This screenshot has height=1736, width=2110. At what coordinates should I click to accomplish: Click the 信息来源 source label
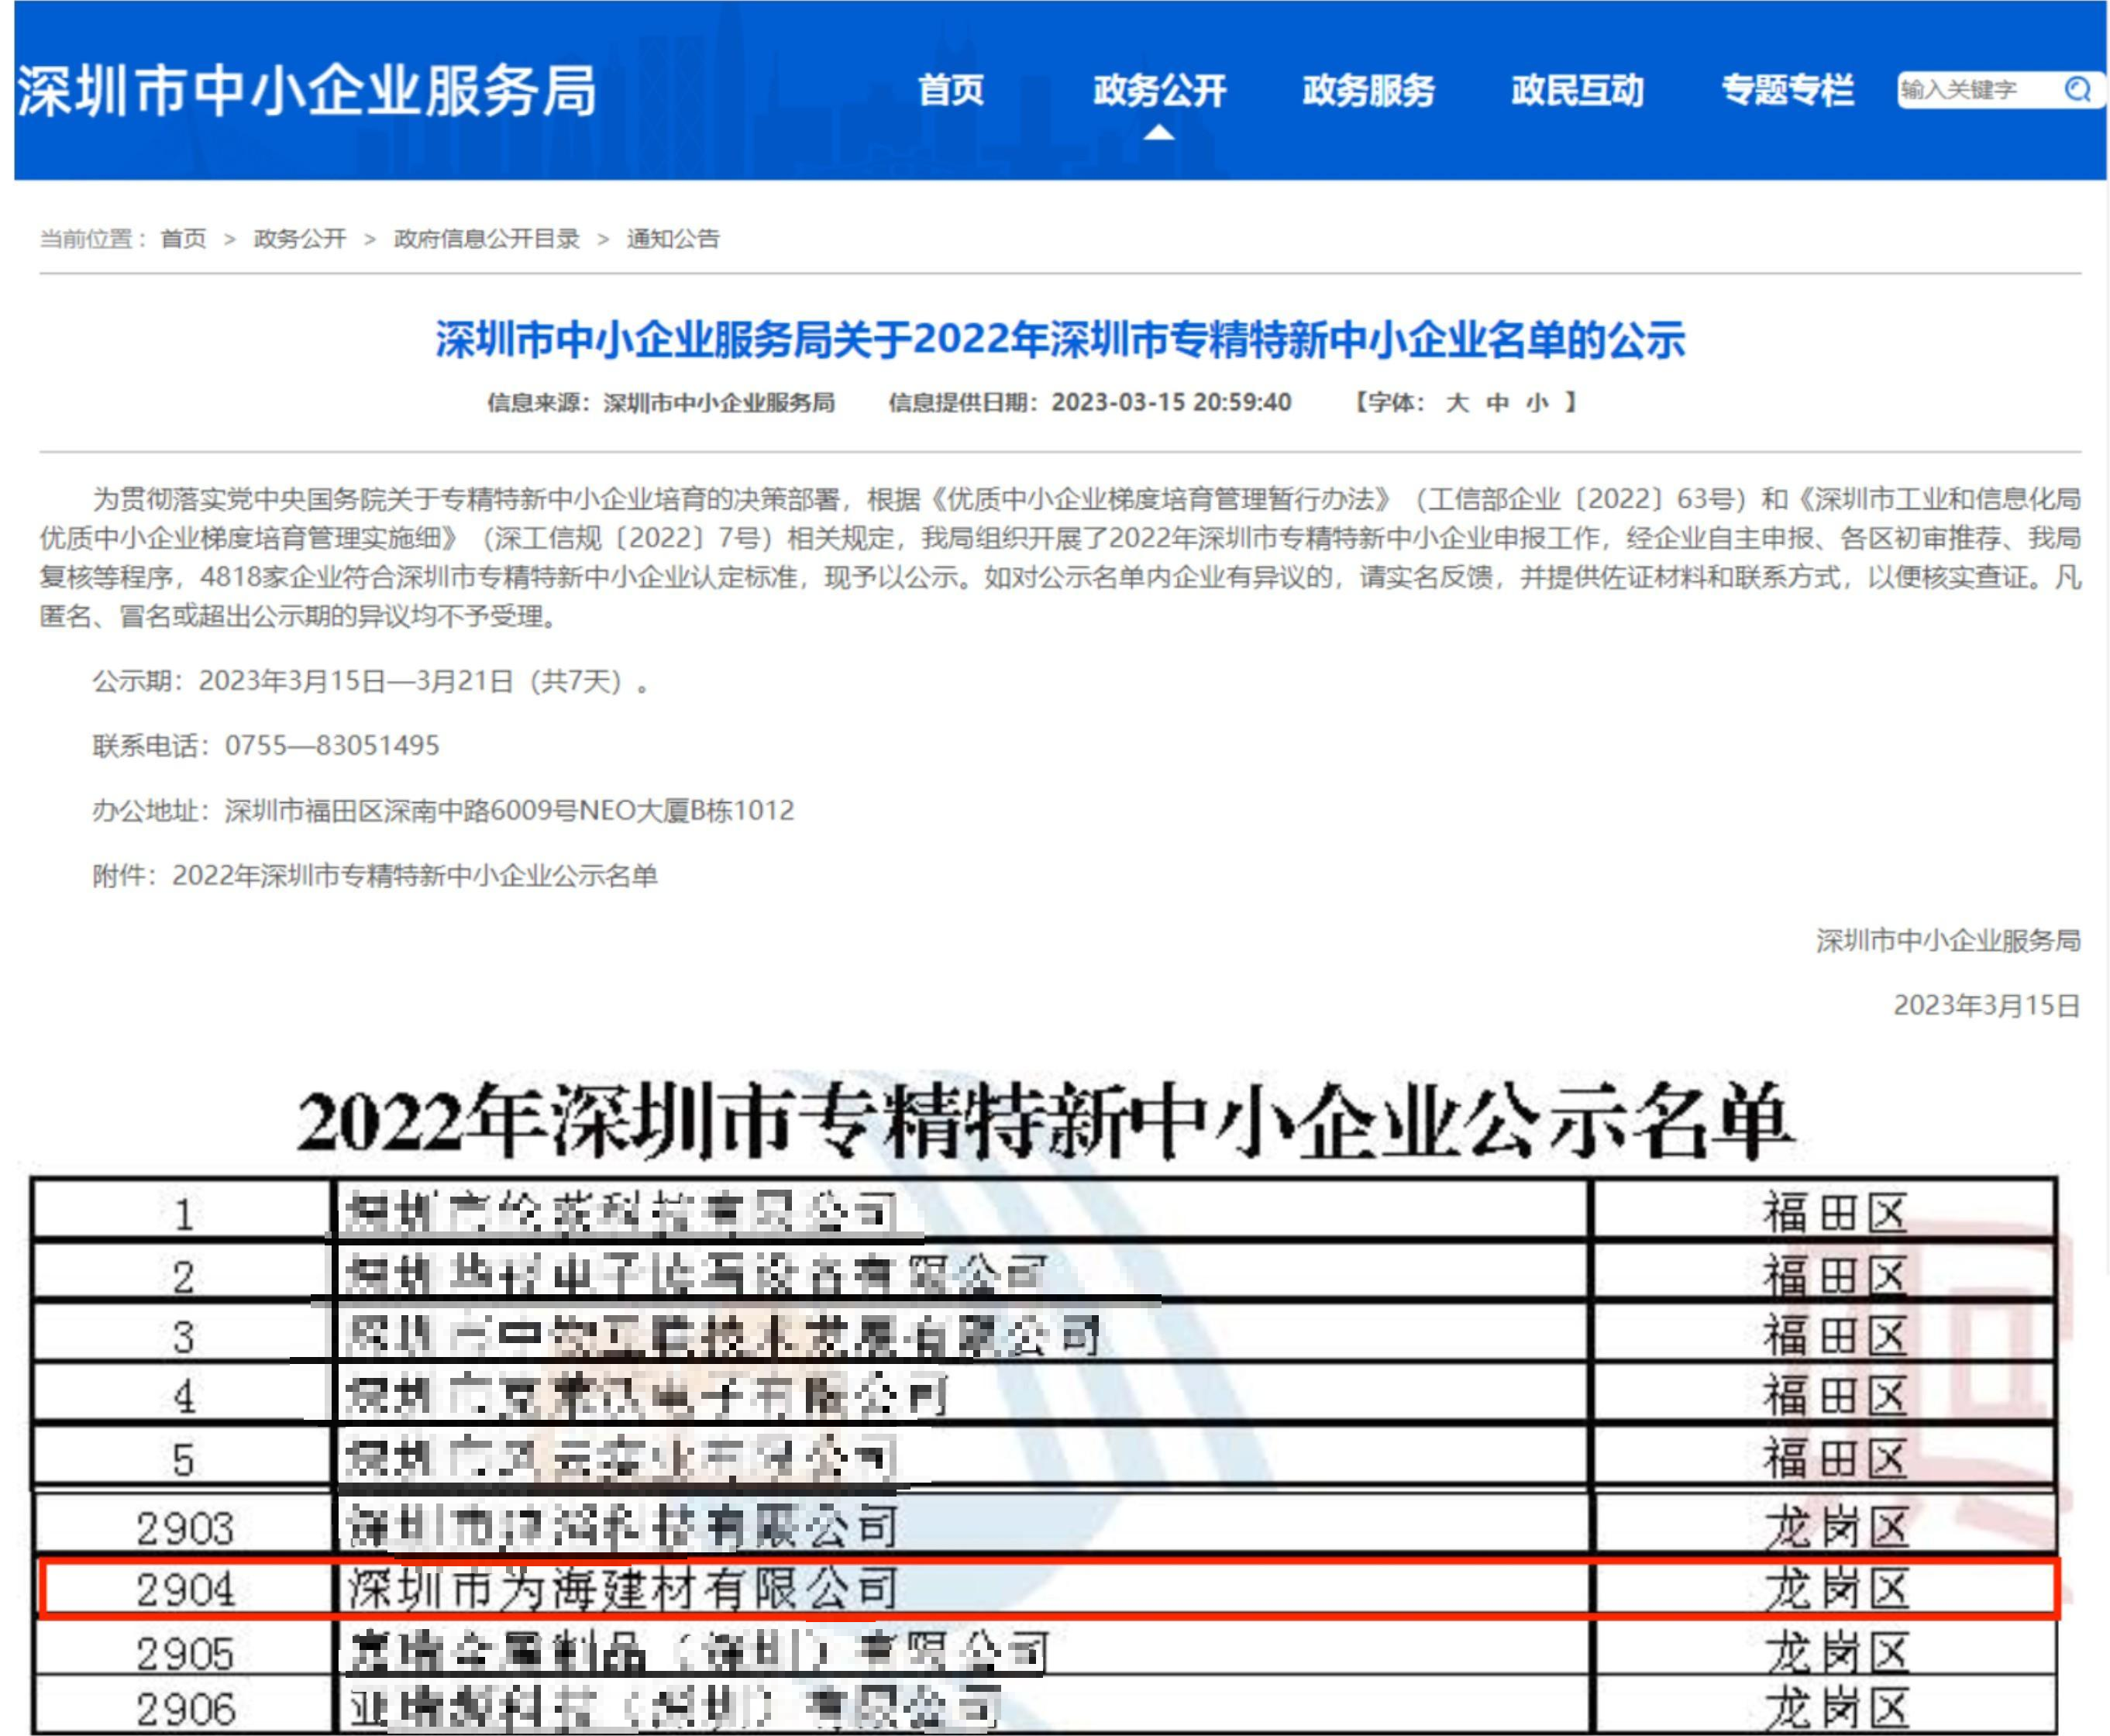coord(661,402)
